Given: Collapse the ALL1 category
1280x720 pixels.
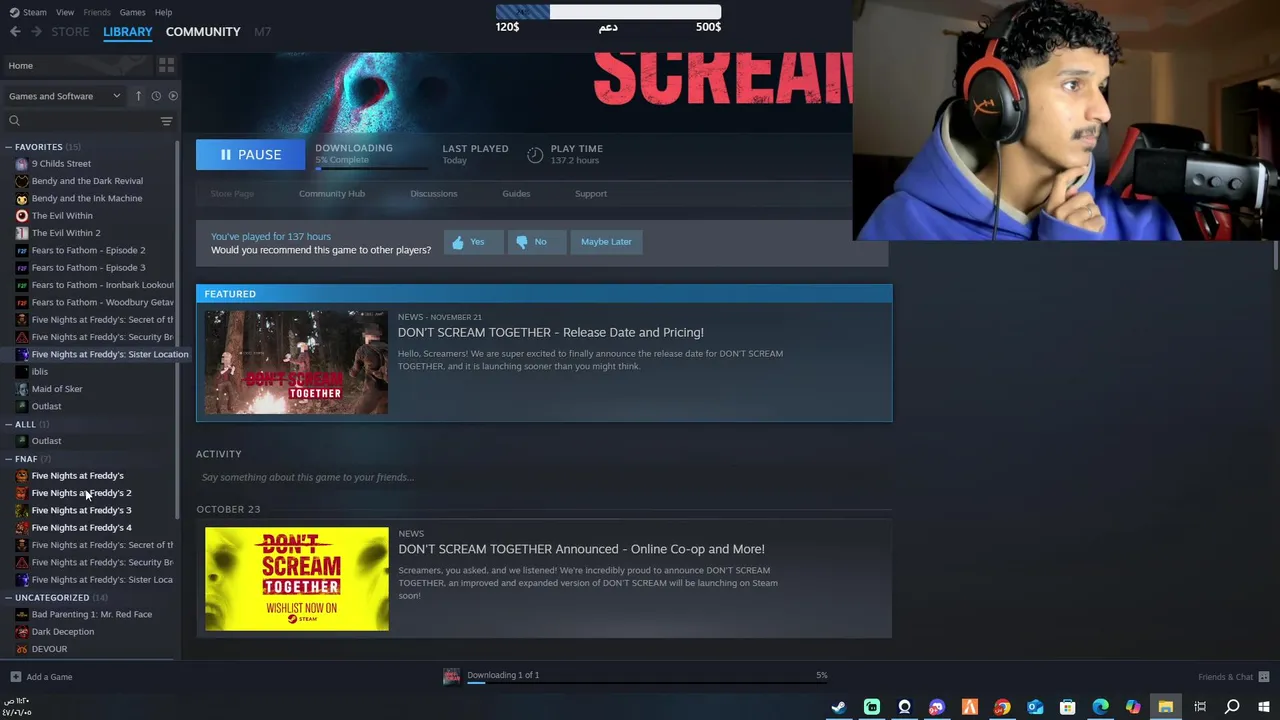Looking at the screenshot, I should 8,424.
